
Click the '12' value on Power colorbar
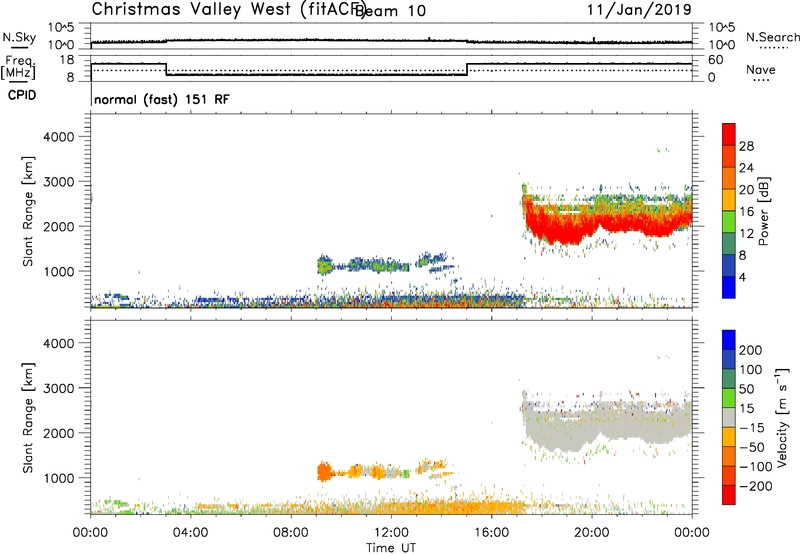click(746, 234)
